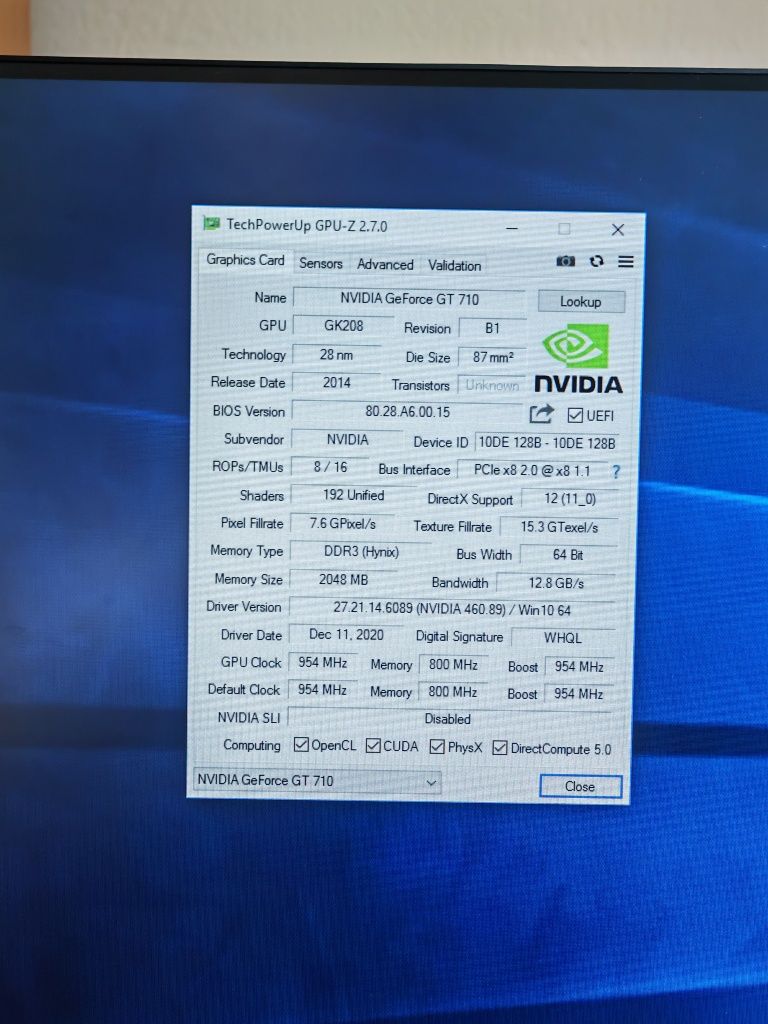Screen dimensions: 768x1024
Task: Click the GPU Clock row Boost 954 MHz
Action: (x=579, y=667)
